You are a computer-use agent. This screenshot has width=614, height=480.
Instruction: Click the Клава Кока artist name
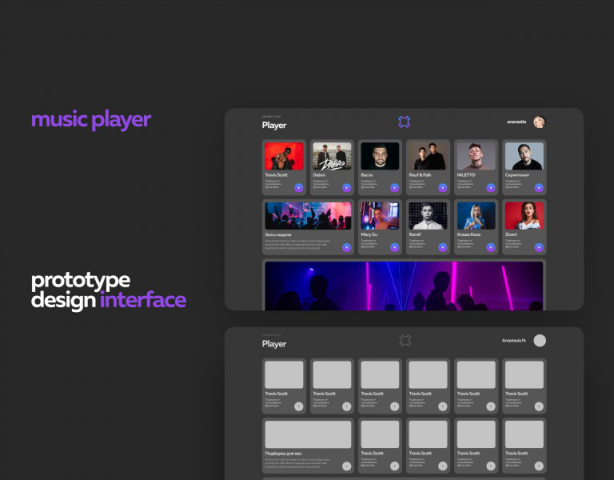coord(469,235)
